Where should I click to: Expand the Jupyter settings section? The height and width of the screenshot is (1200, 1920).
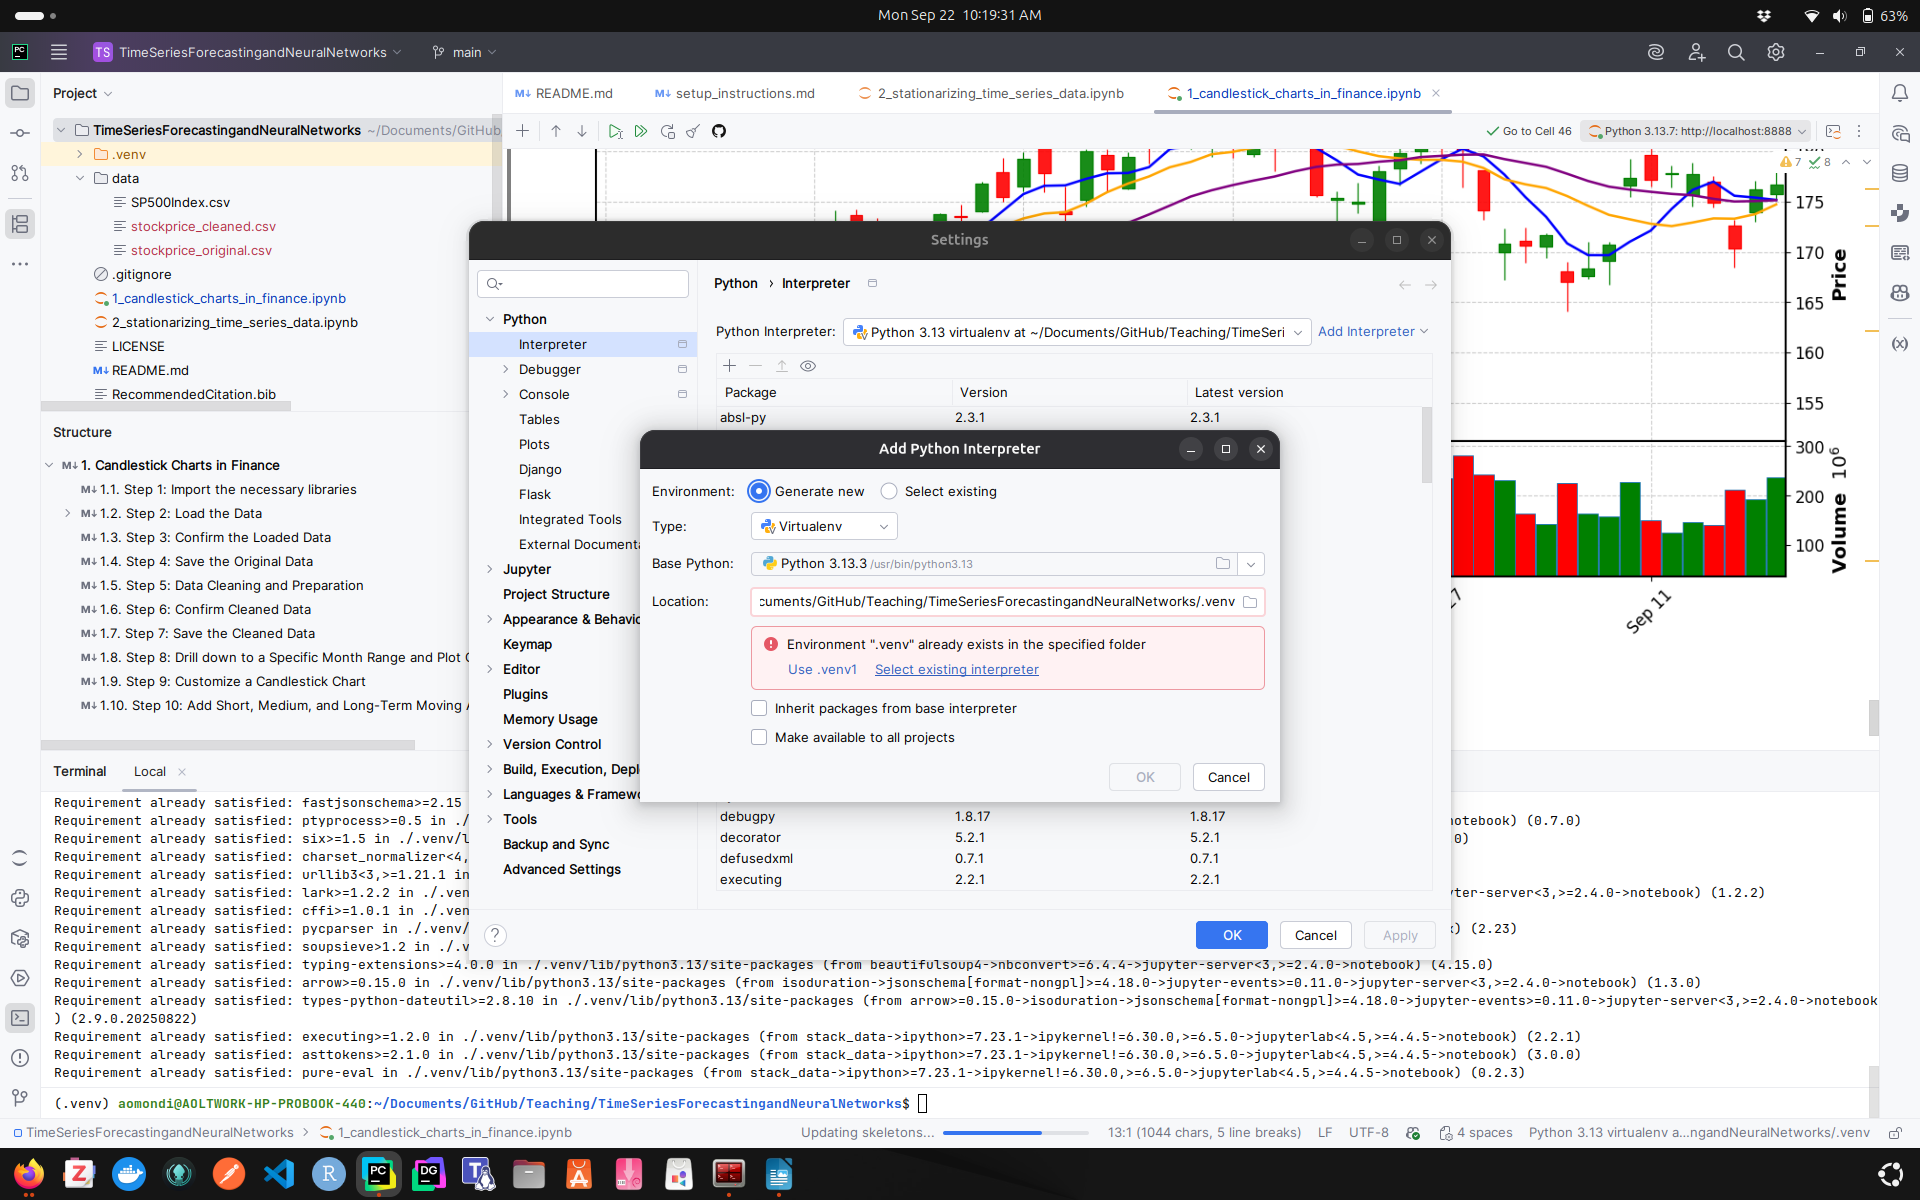(490, 569)
